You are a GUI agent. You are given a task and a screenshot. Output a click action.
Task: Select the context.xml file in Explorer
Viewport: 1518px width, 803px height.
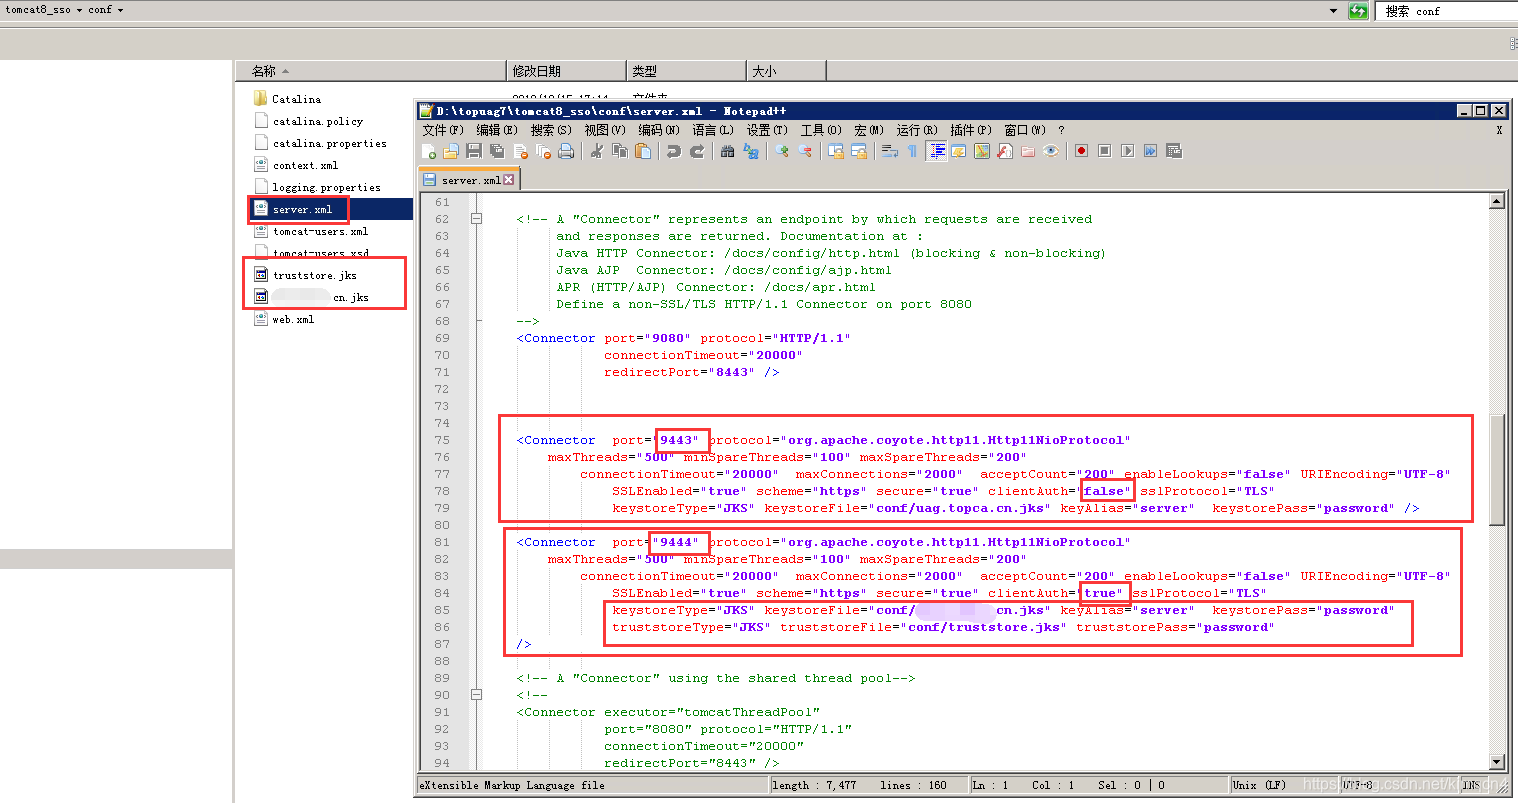pyautogui.click(x=296, y=165)
